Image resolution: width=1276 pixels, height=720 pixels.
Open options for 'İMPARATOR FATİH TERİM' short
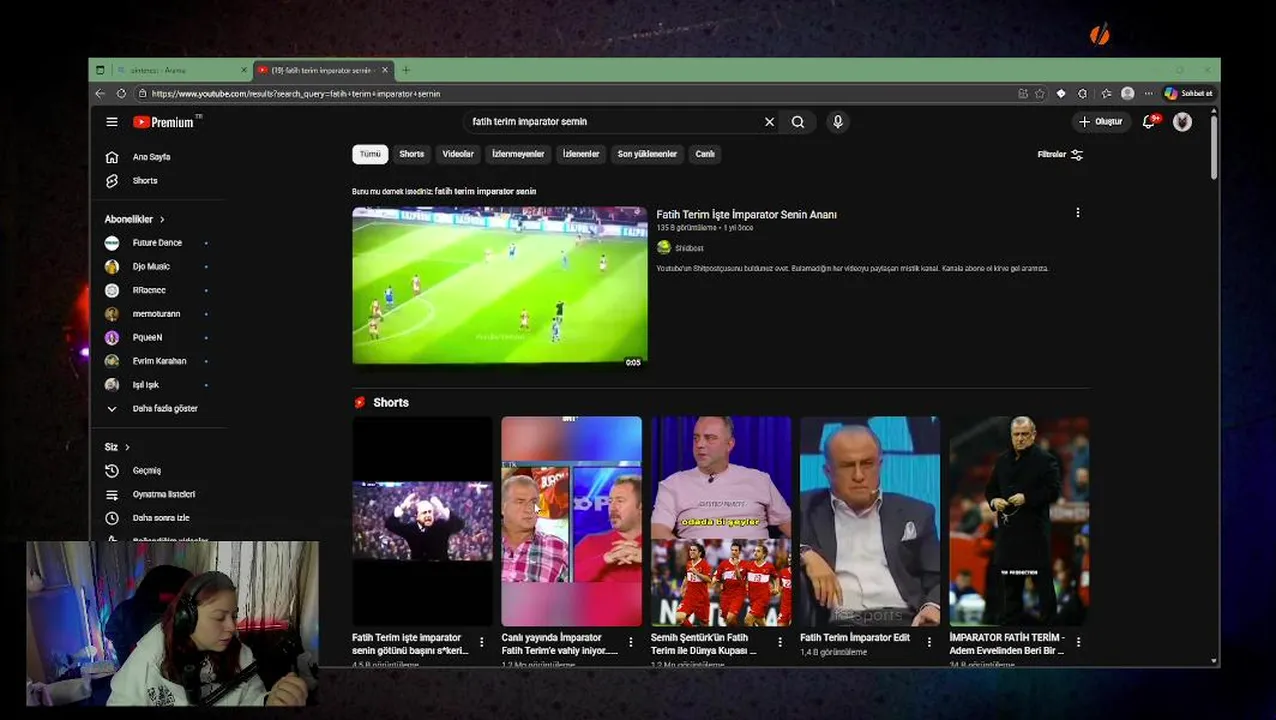pos(1078,642)
